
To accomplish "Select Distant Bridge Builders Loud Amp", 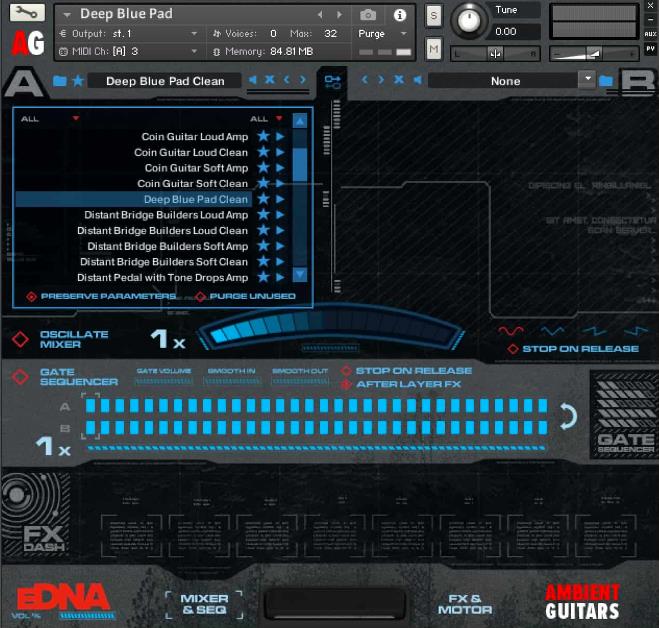I will click(x=166, y=215).
